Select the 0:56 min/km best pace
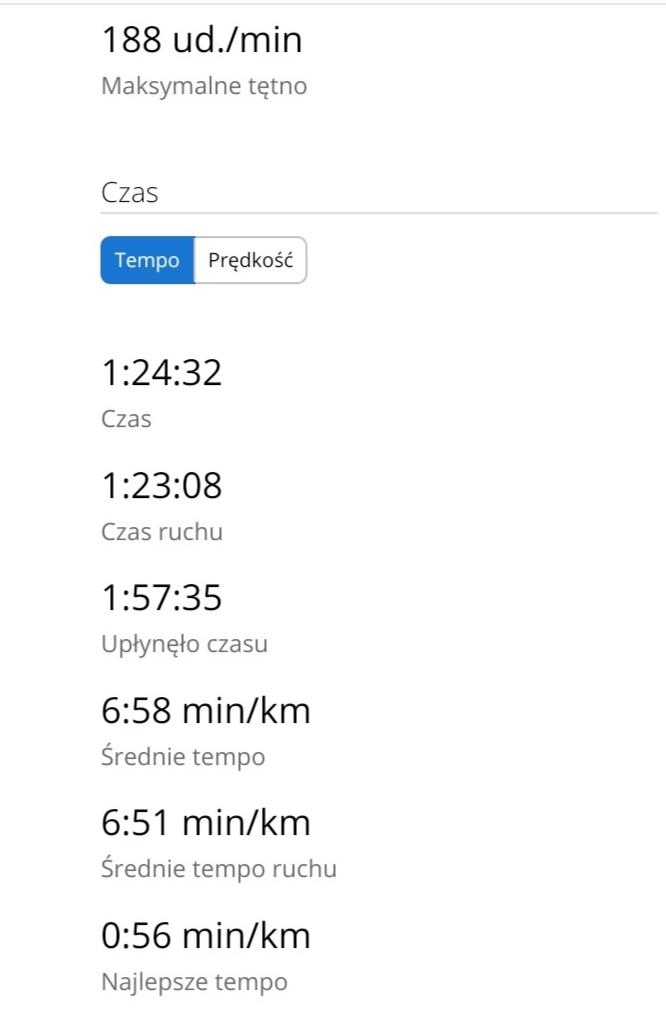Viewport: 666px width, 1031px height. click(x=206, y=936)
